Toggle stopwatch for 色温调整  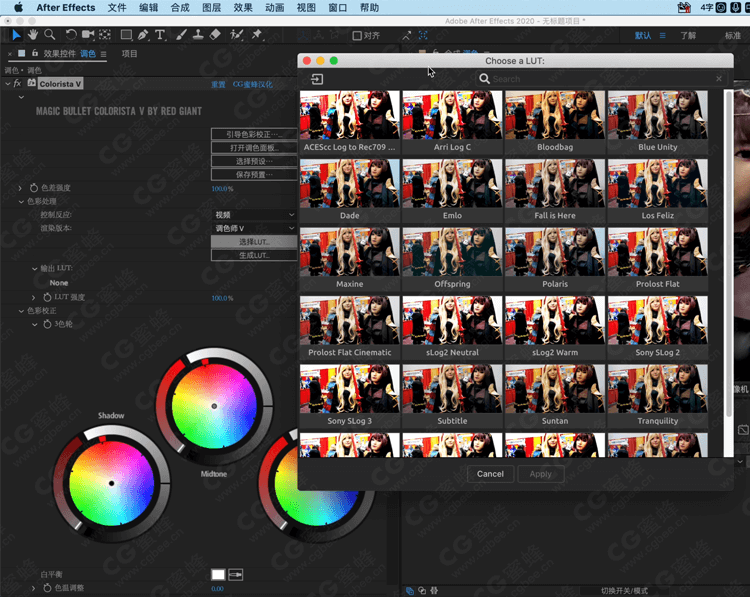[47, 588]
